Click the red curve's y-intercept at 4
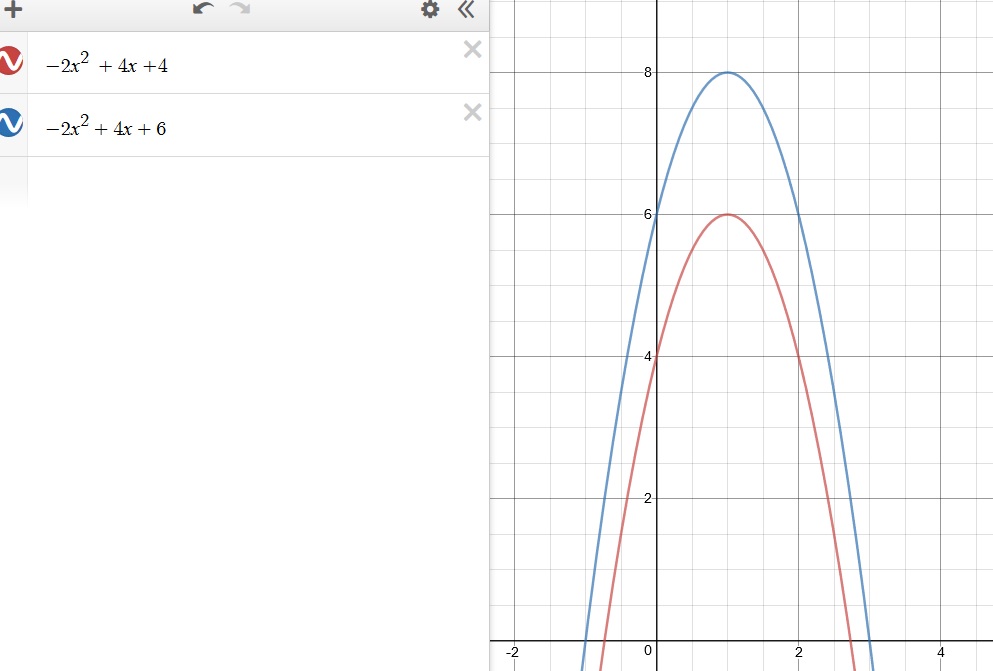The height and width of the screenshot is (671, 993). [657, 356]
